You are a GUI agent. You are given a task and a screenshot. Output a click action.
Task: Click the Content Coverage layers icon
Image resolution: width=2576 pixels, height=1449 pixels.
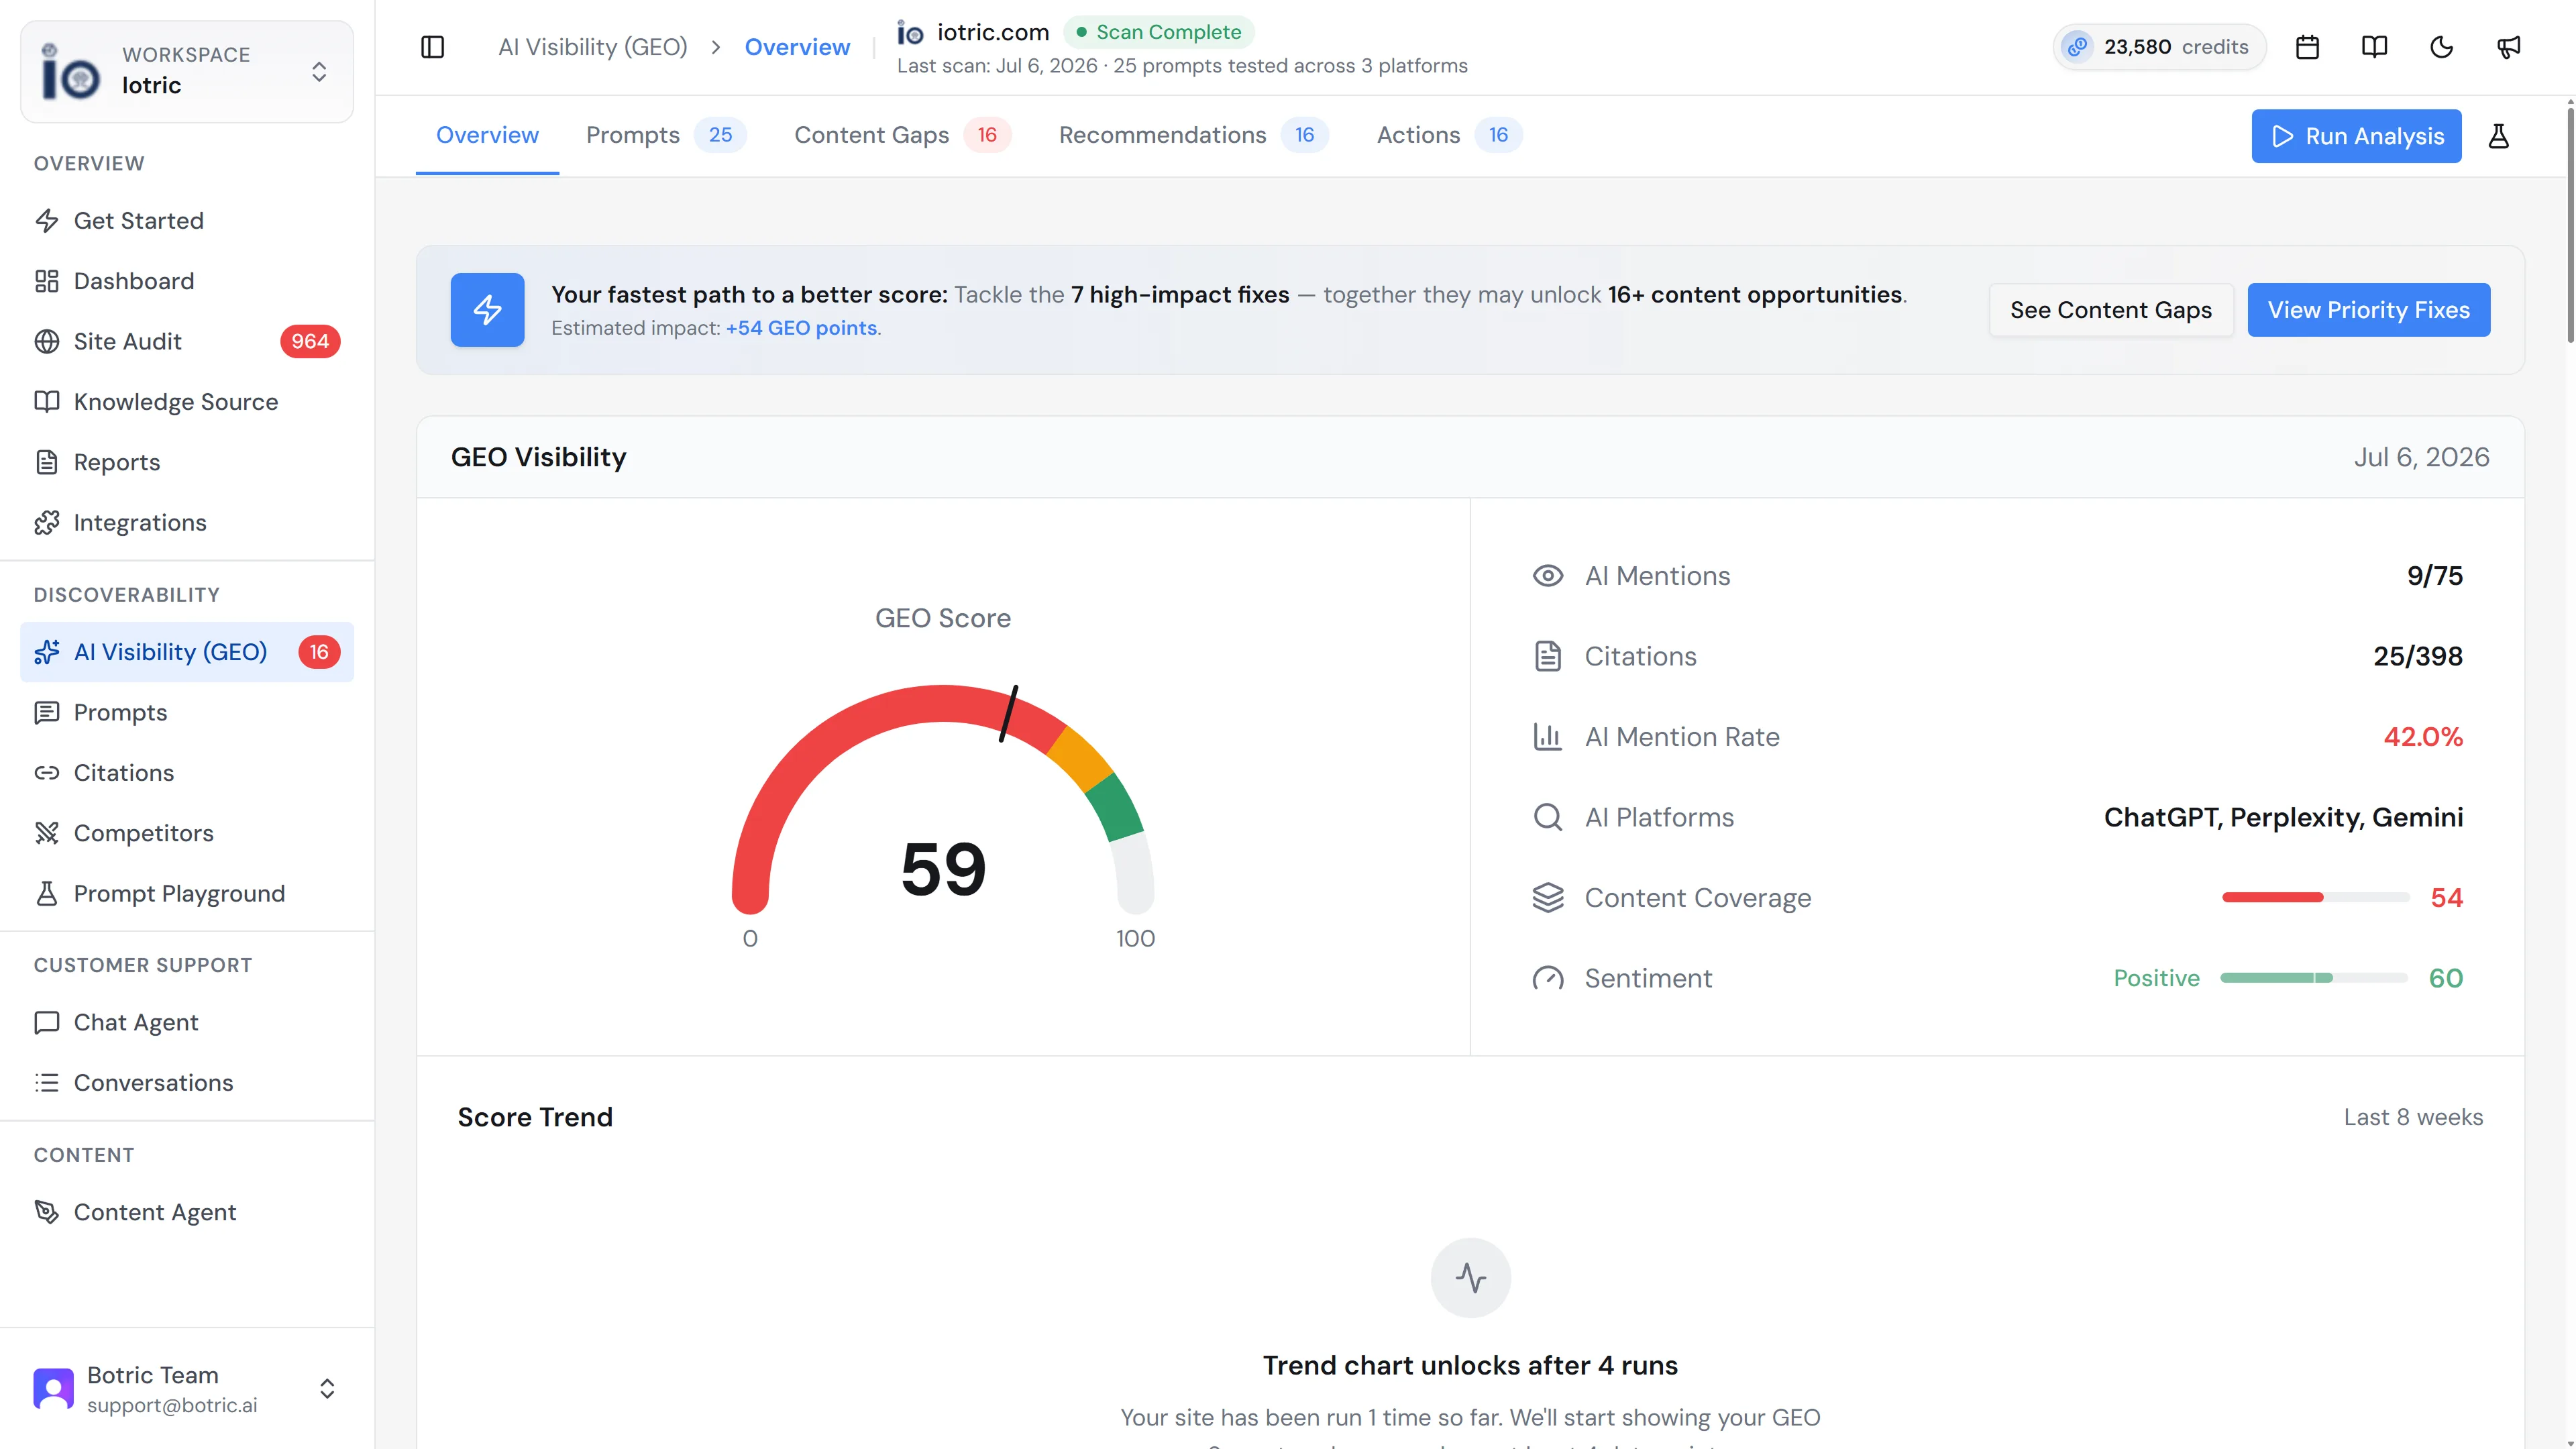point(1548,898)
